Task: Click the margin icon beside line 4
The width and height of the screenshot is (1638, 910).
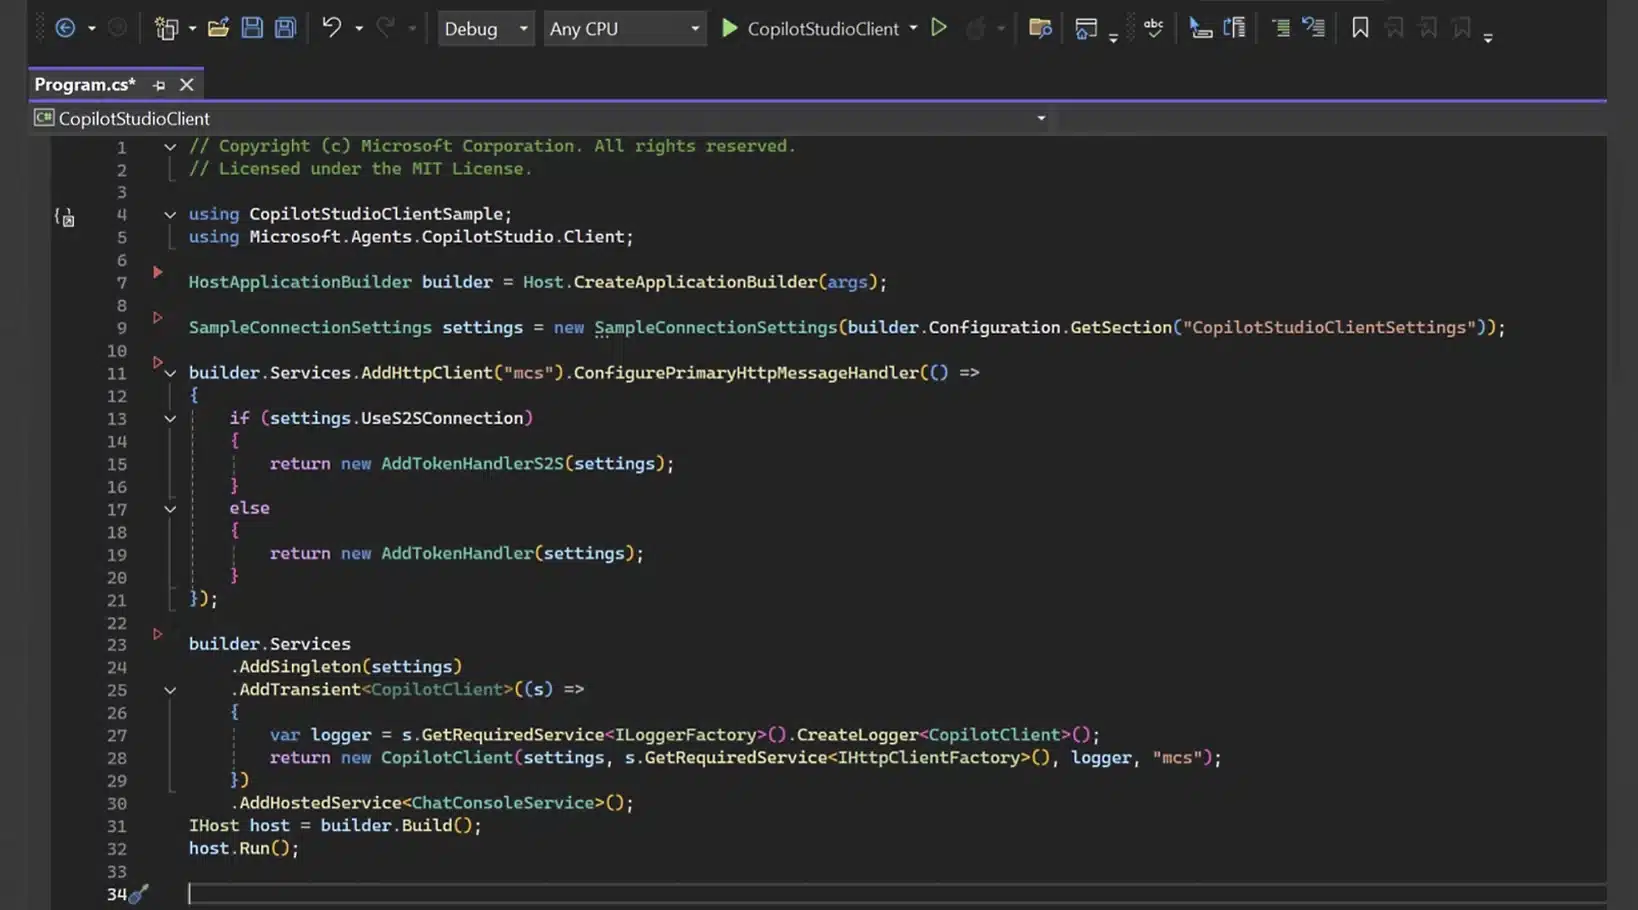Action: tap(65, 217)
